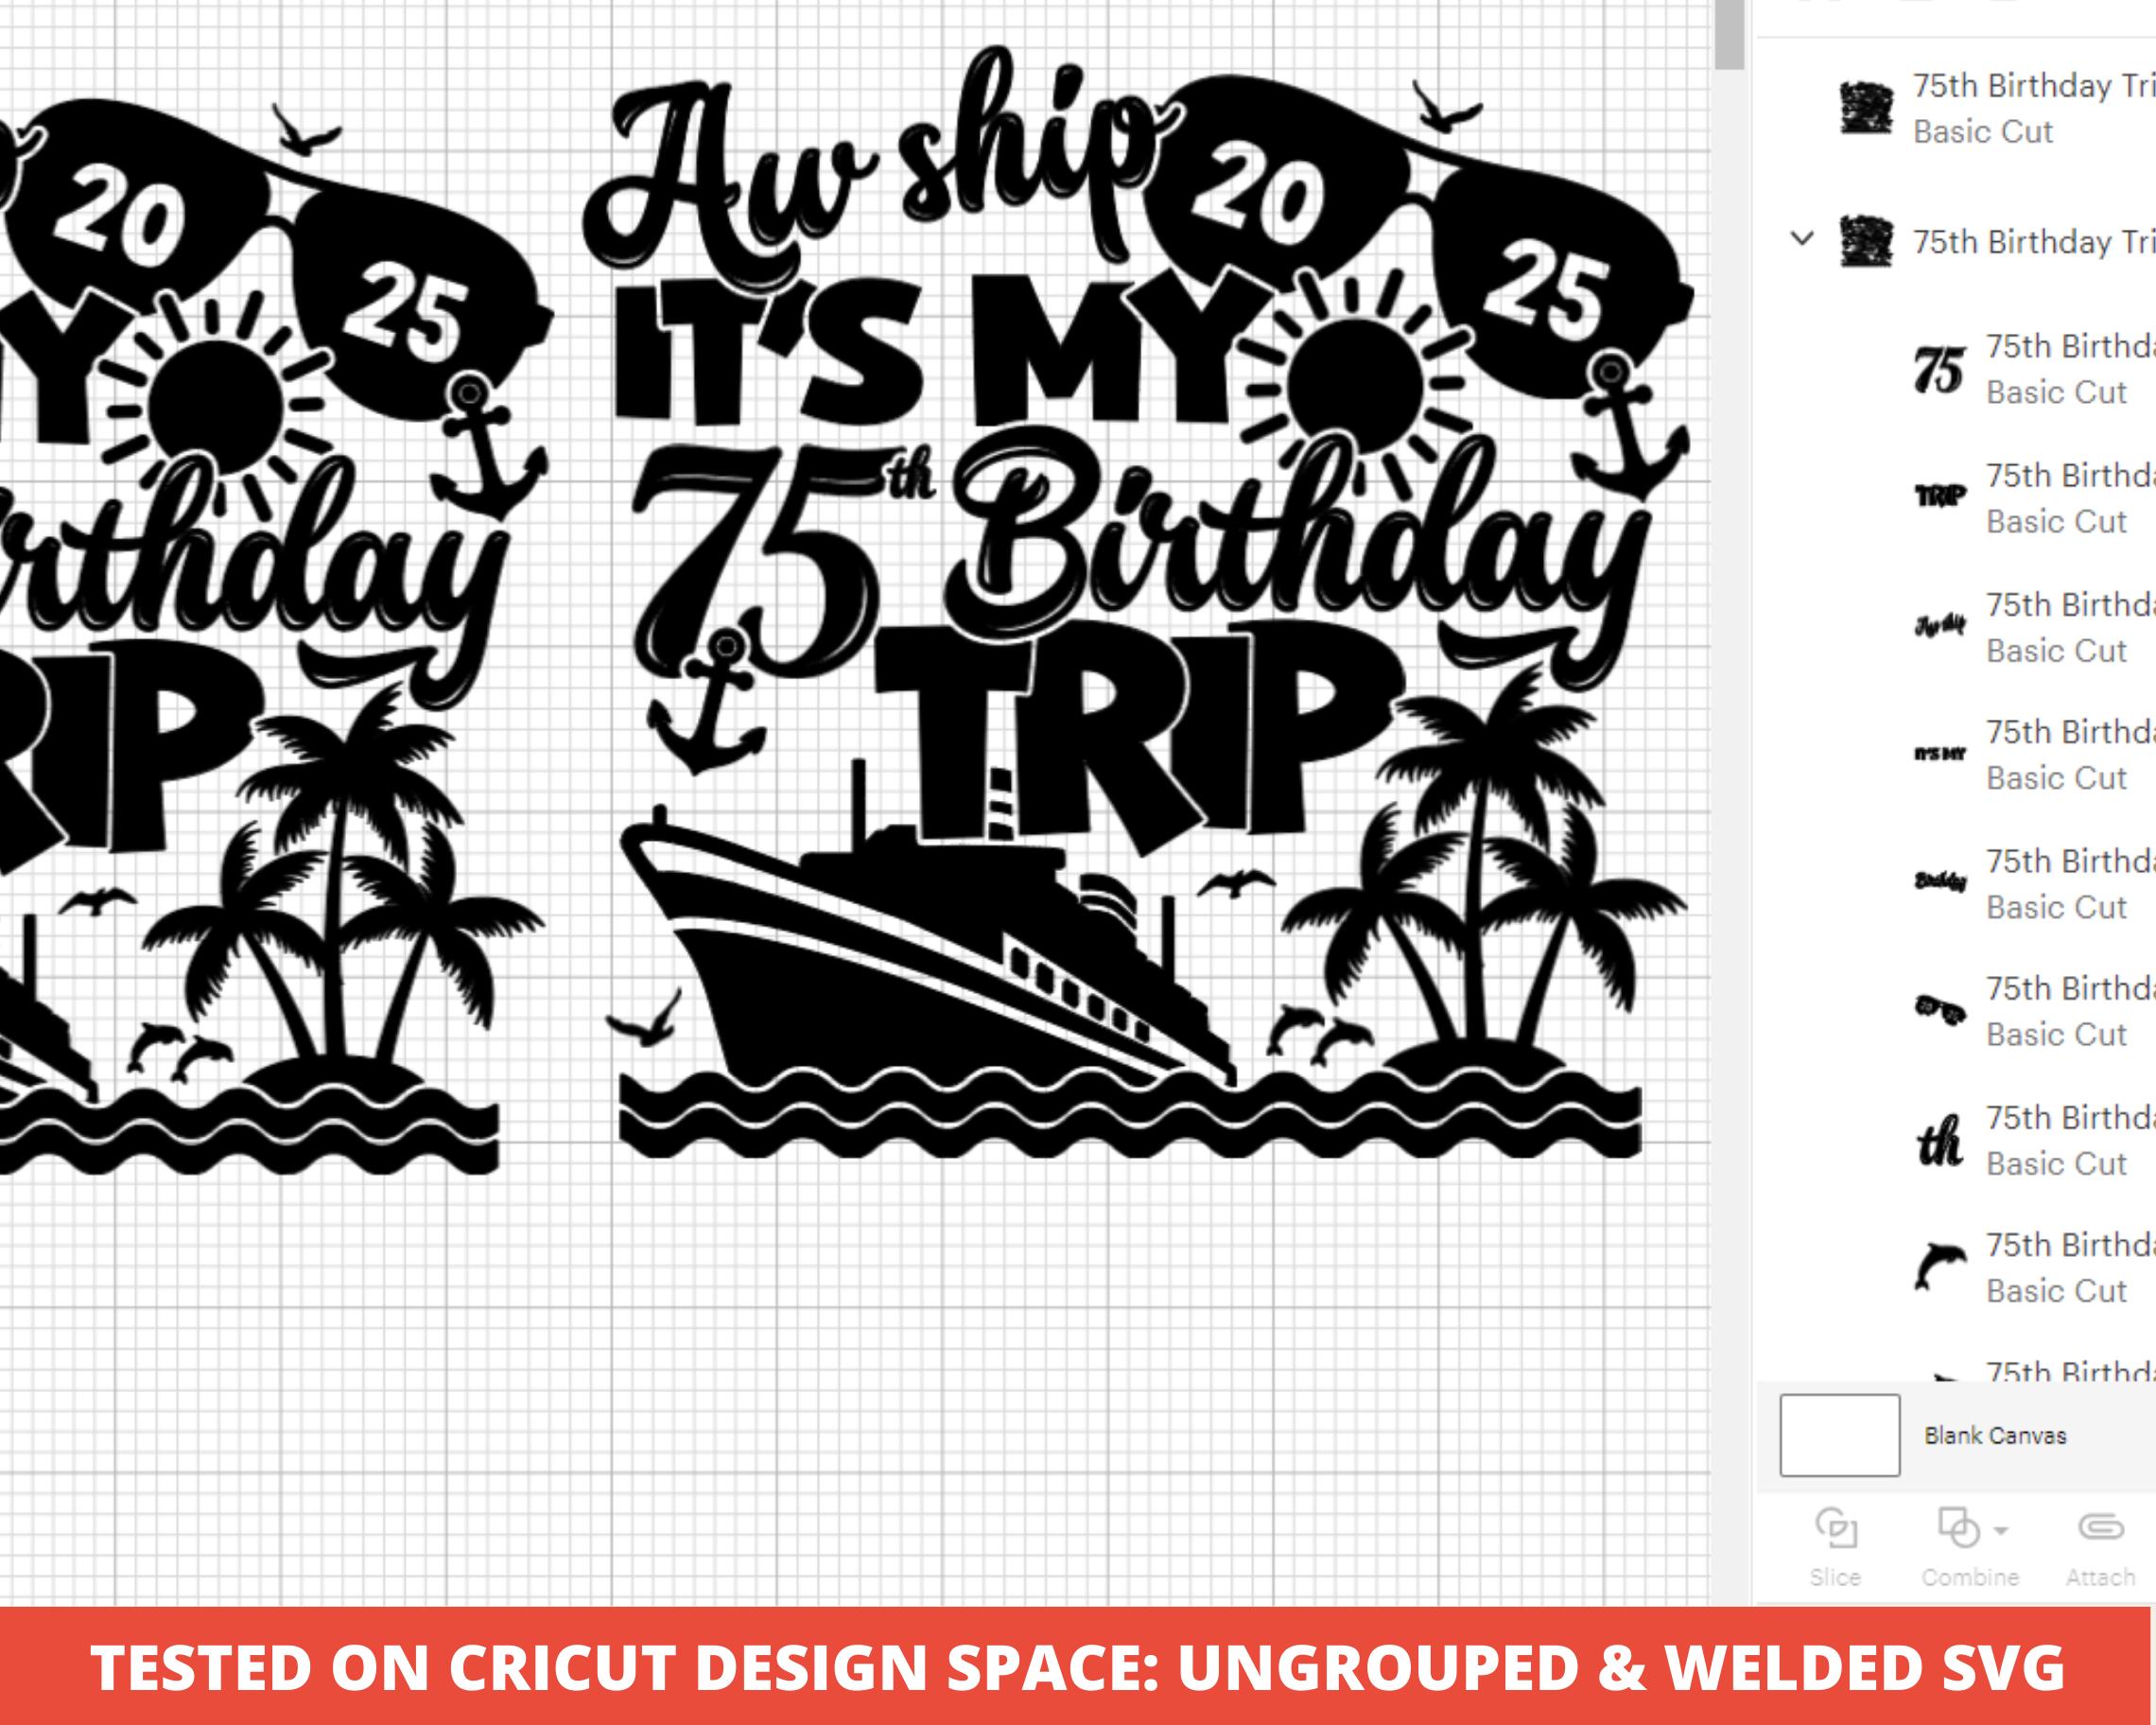The height and width of the screenshot is (1725, 2156).
Task: Select the 'Aw ship' layer thumbnail
Action: 1940,626
